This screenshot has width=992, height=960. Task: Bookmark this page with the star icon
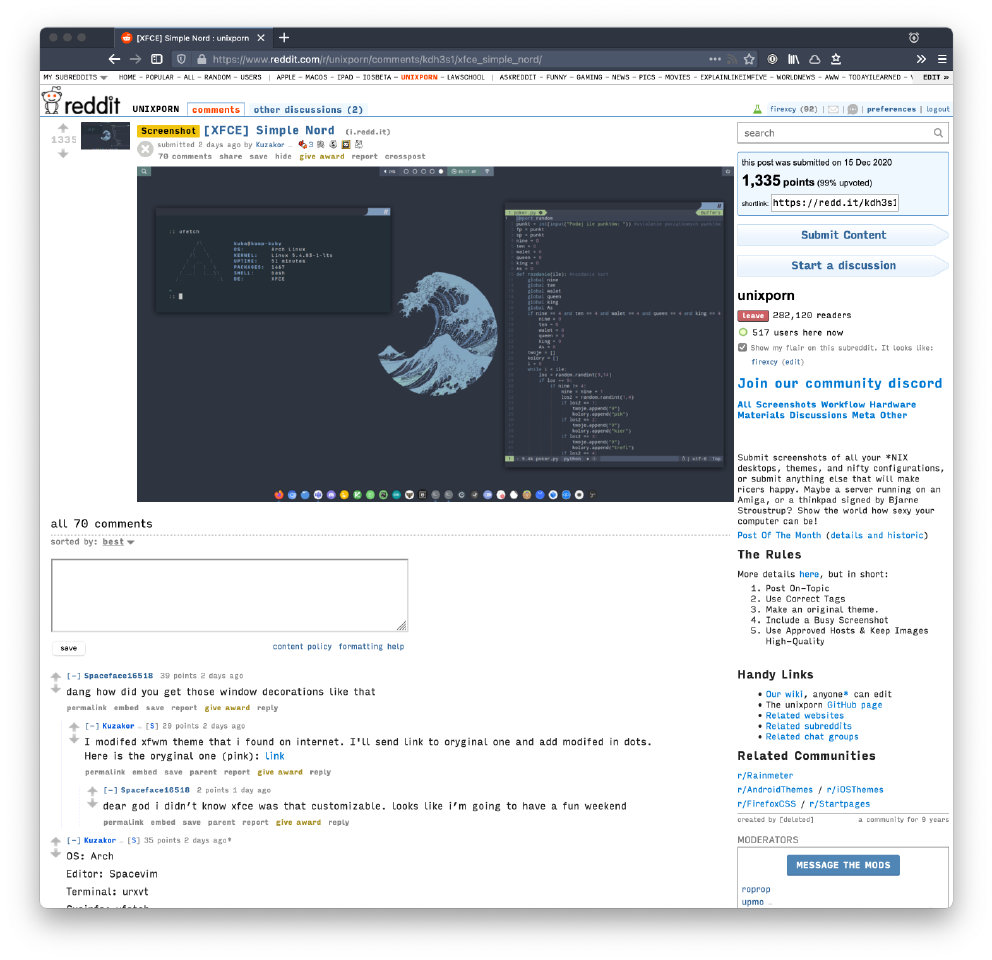coord(749,59)
